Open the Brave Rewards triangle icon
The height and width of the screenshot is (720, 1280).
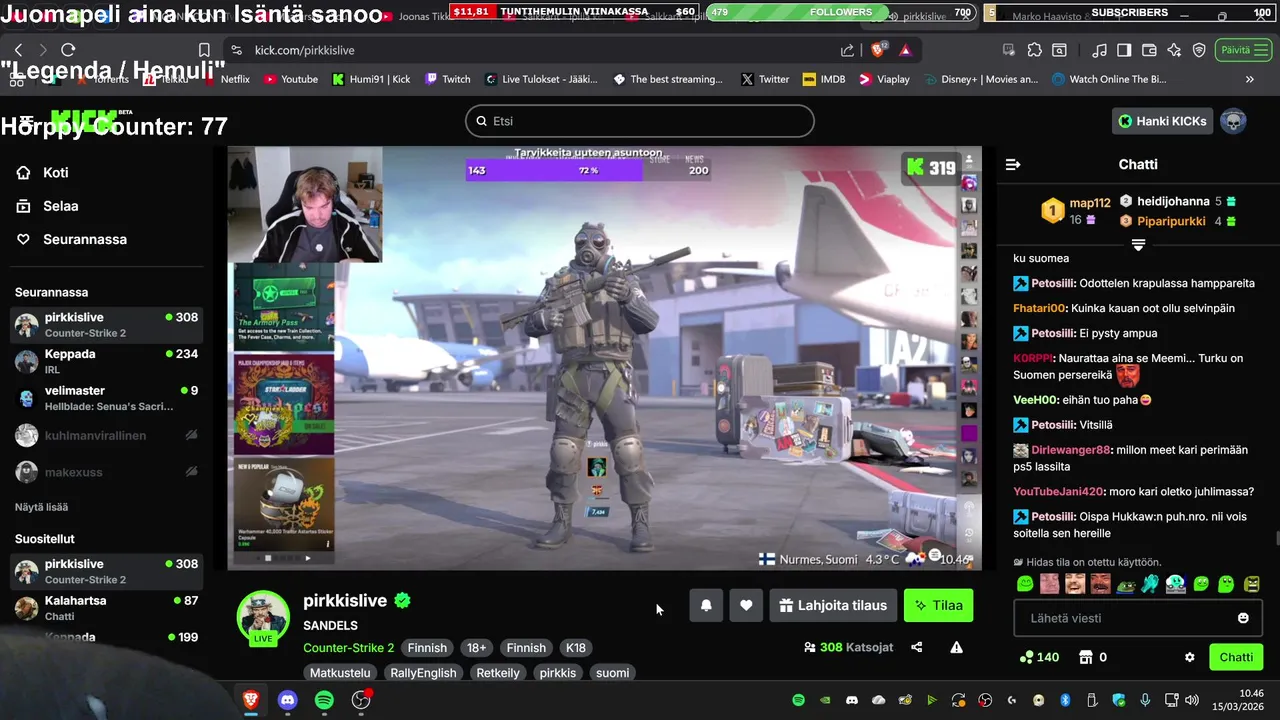click(x=905, y=50)
